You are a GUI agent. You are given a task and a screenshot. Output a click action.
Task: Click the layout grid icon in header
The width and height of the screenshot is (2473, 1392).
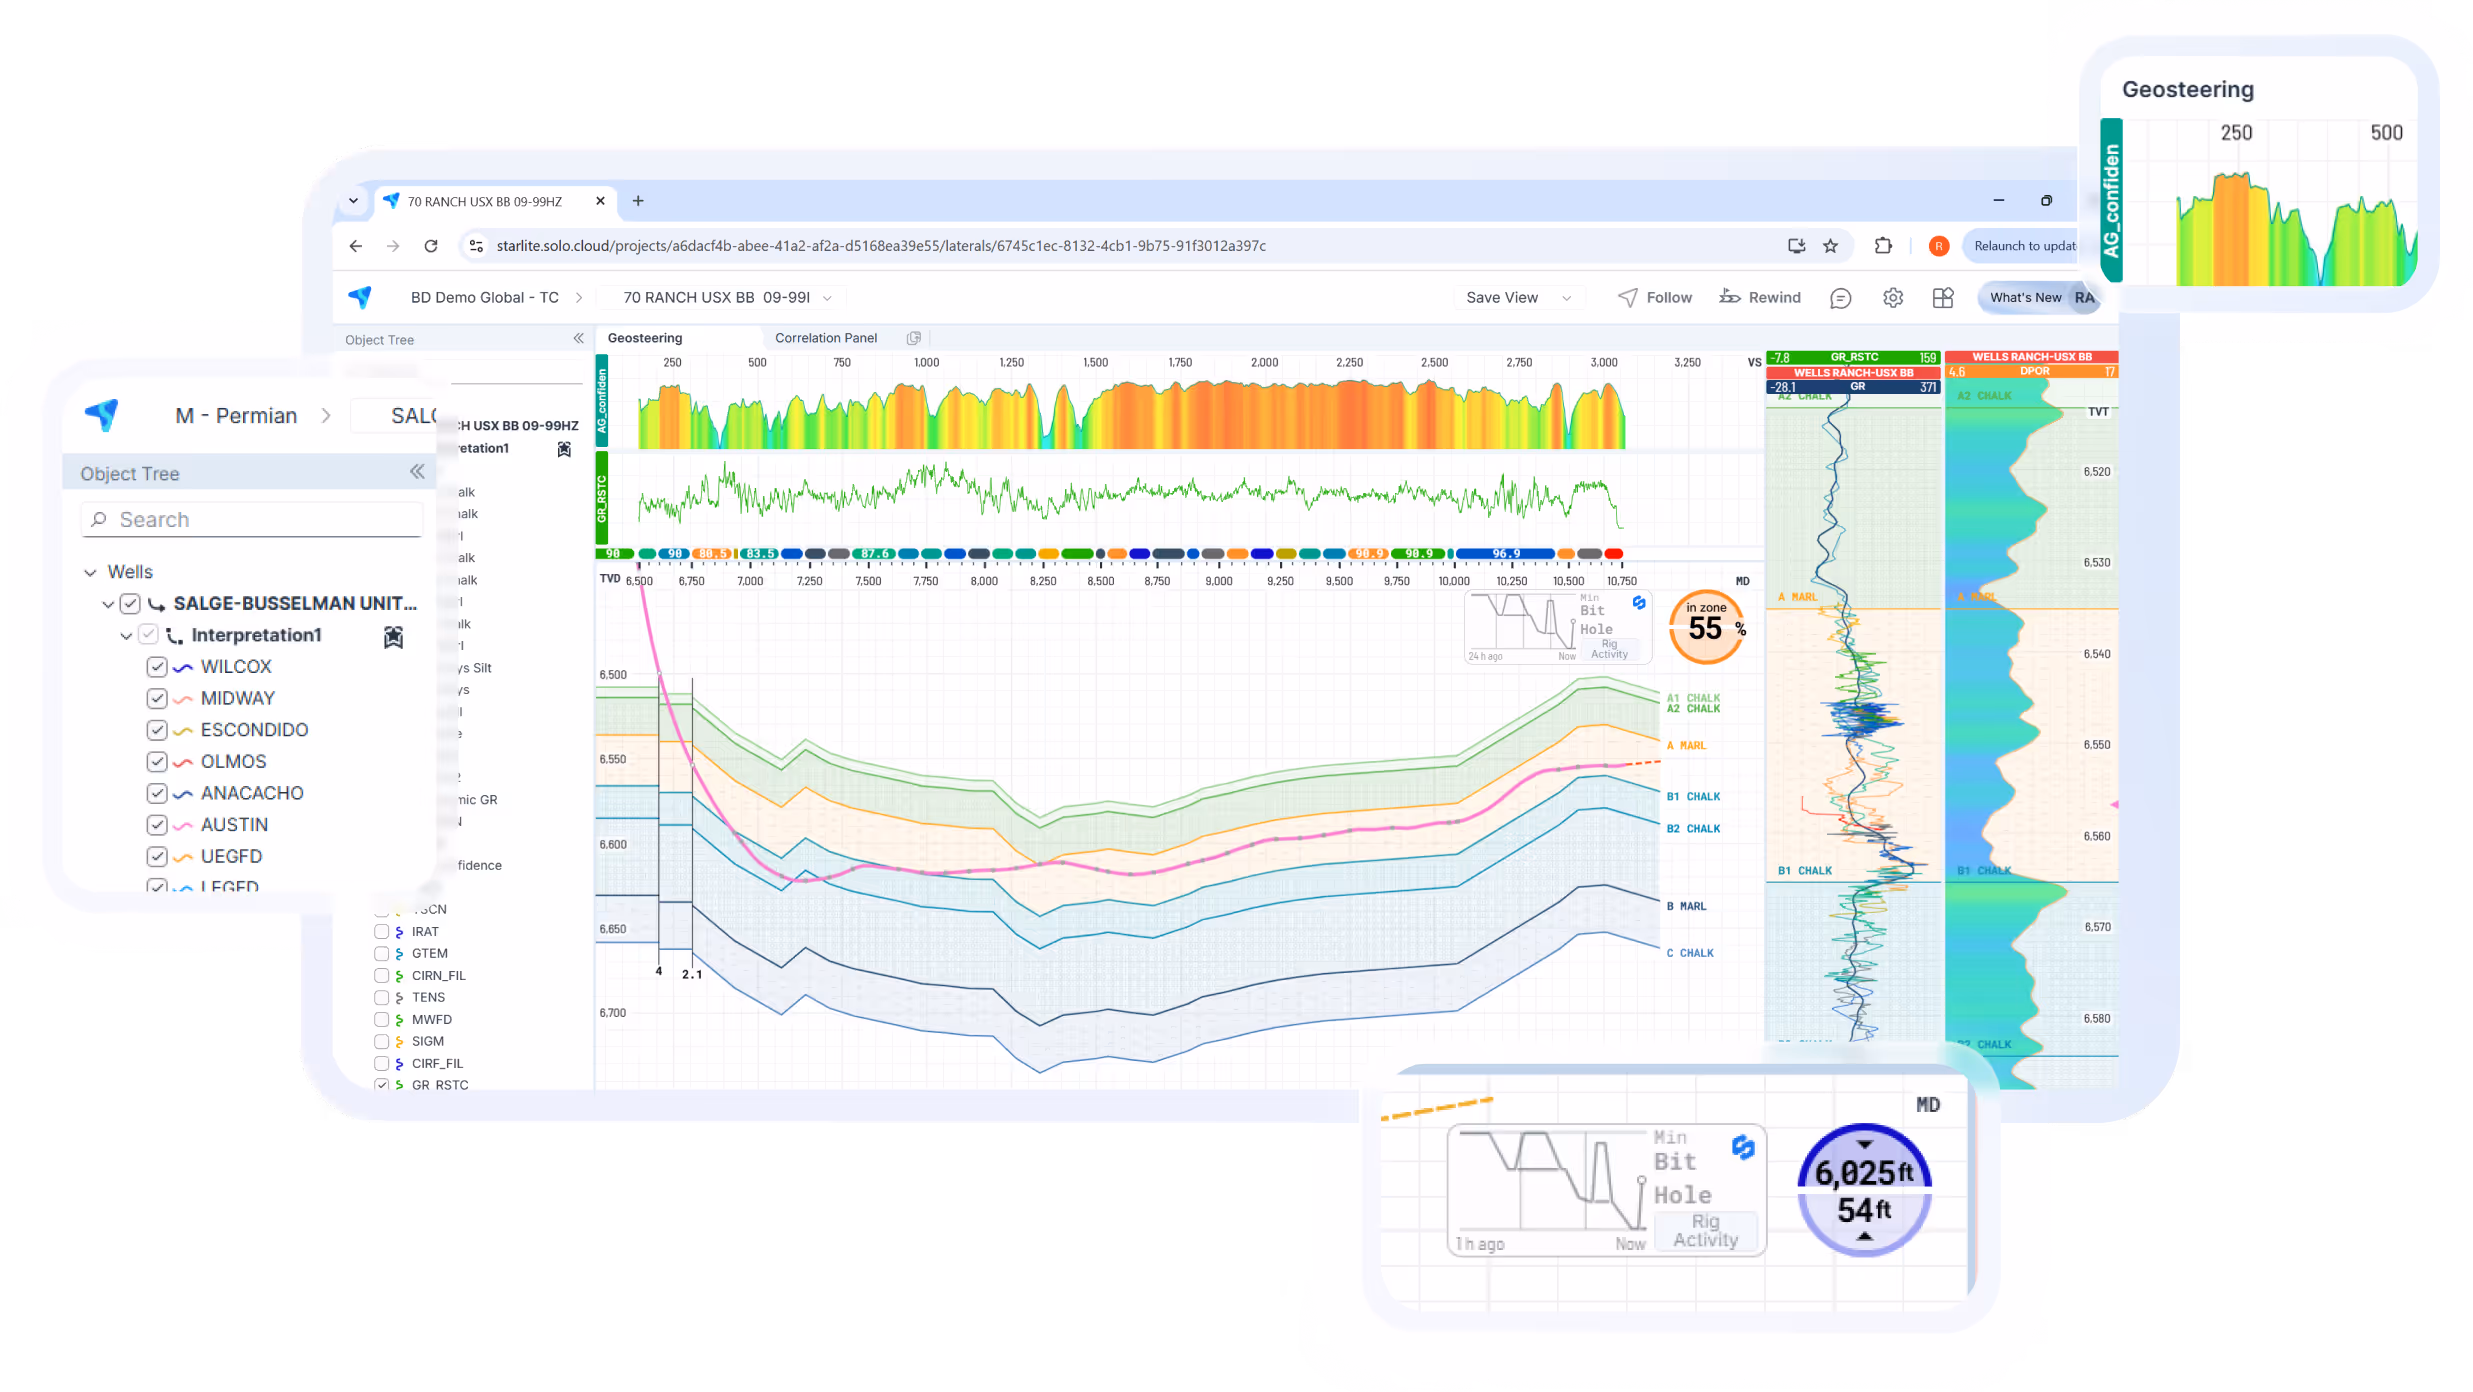click(x=1942, y=298)
